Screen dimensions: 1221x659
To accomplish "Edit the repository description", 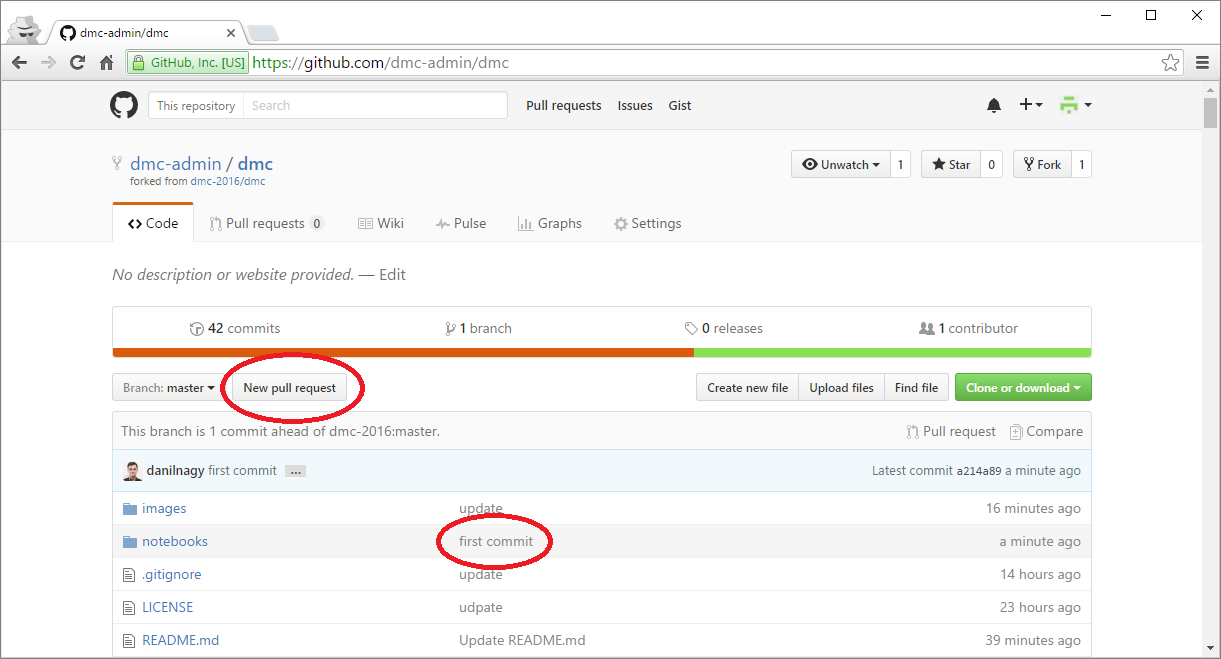I will [392, 274].
